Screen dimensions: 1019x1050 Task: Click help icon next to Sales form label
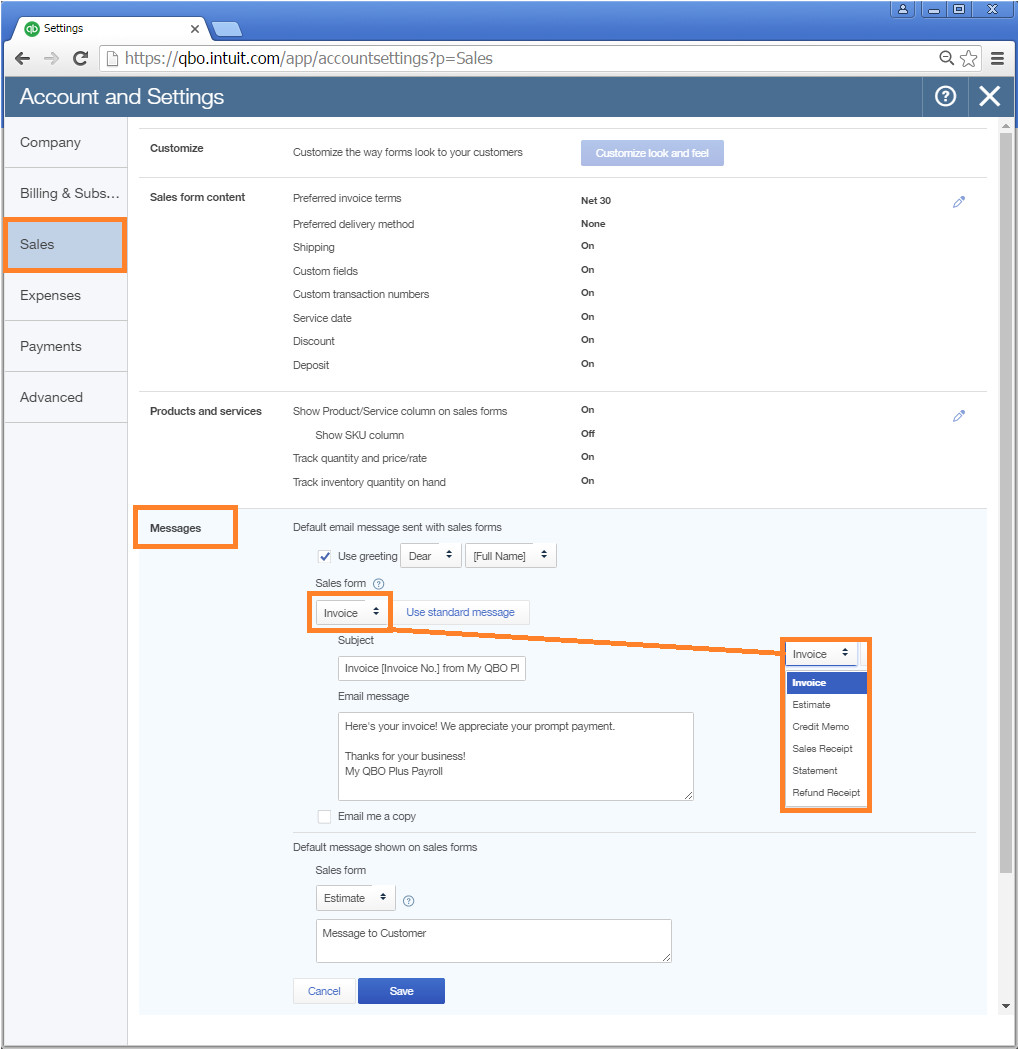pyautogui.click(x=378, y=584)
